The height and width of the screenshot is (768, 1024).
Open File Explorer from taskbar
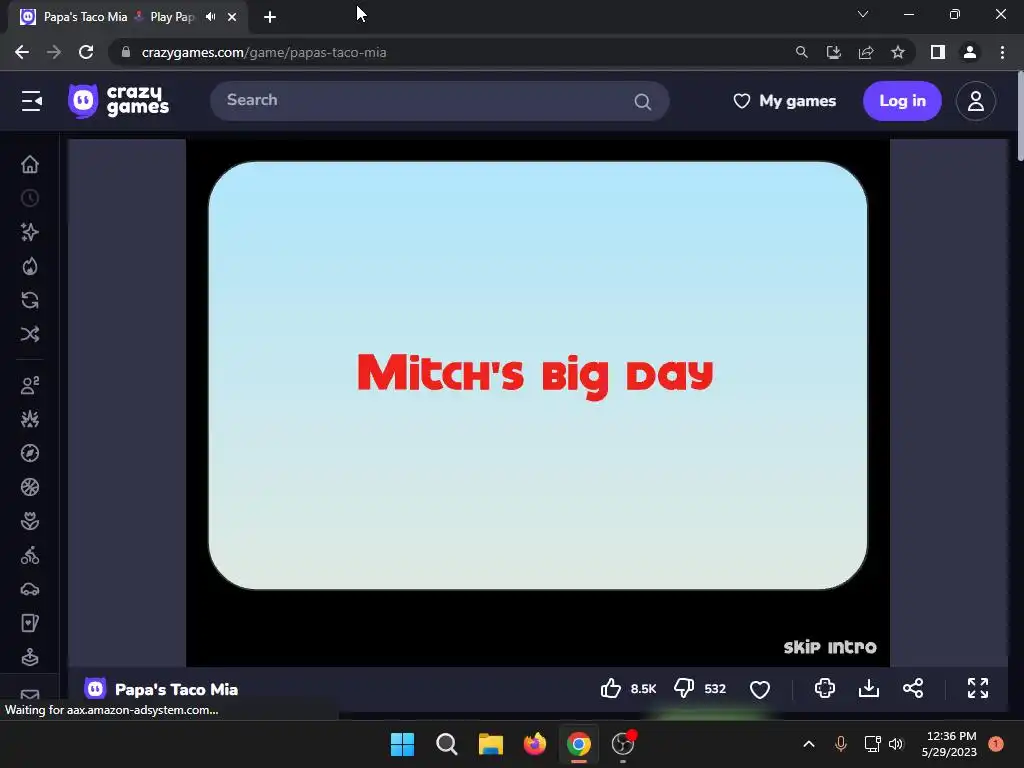[490, 744]
